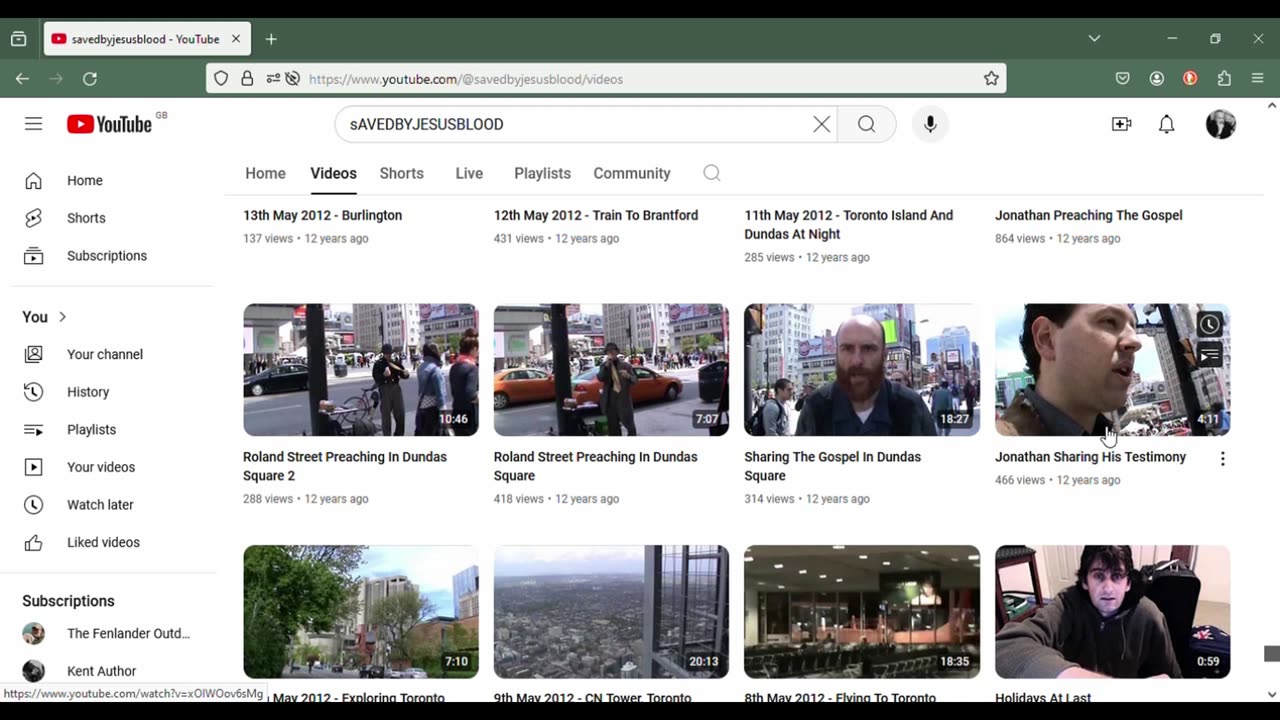Screen dimensions: 1280x720
Task: Click the magnifier search button
Action: [x=866, y=124]
